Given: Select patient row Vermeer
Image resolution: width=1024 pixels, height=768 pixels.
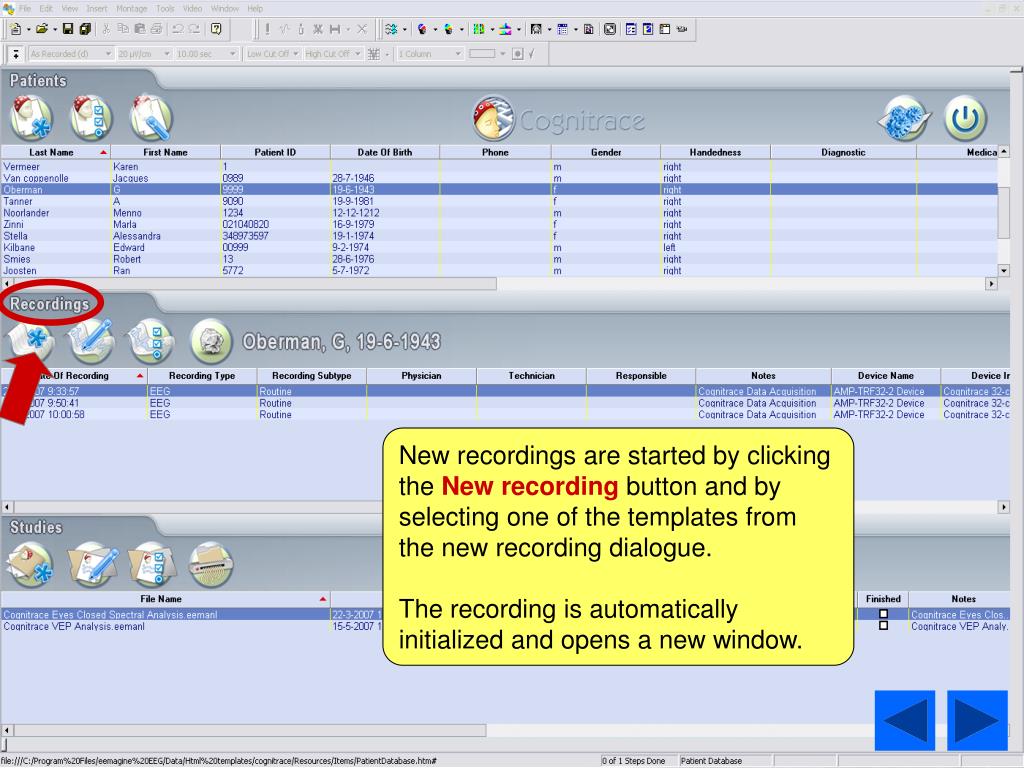Looking at the screenshot, I should tap(500, 167).
